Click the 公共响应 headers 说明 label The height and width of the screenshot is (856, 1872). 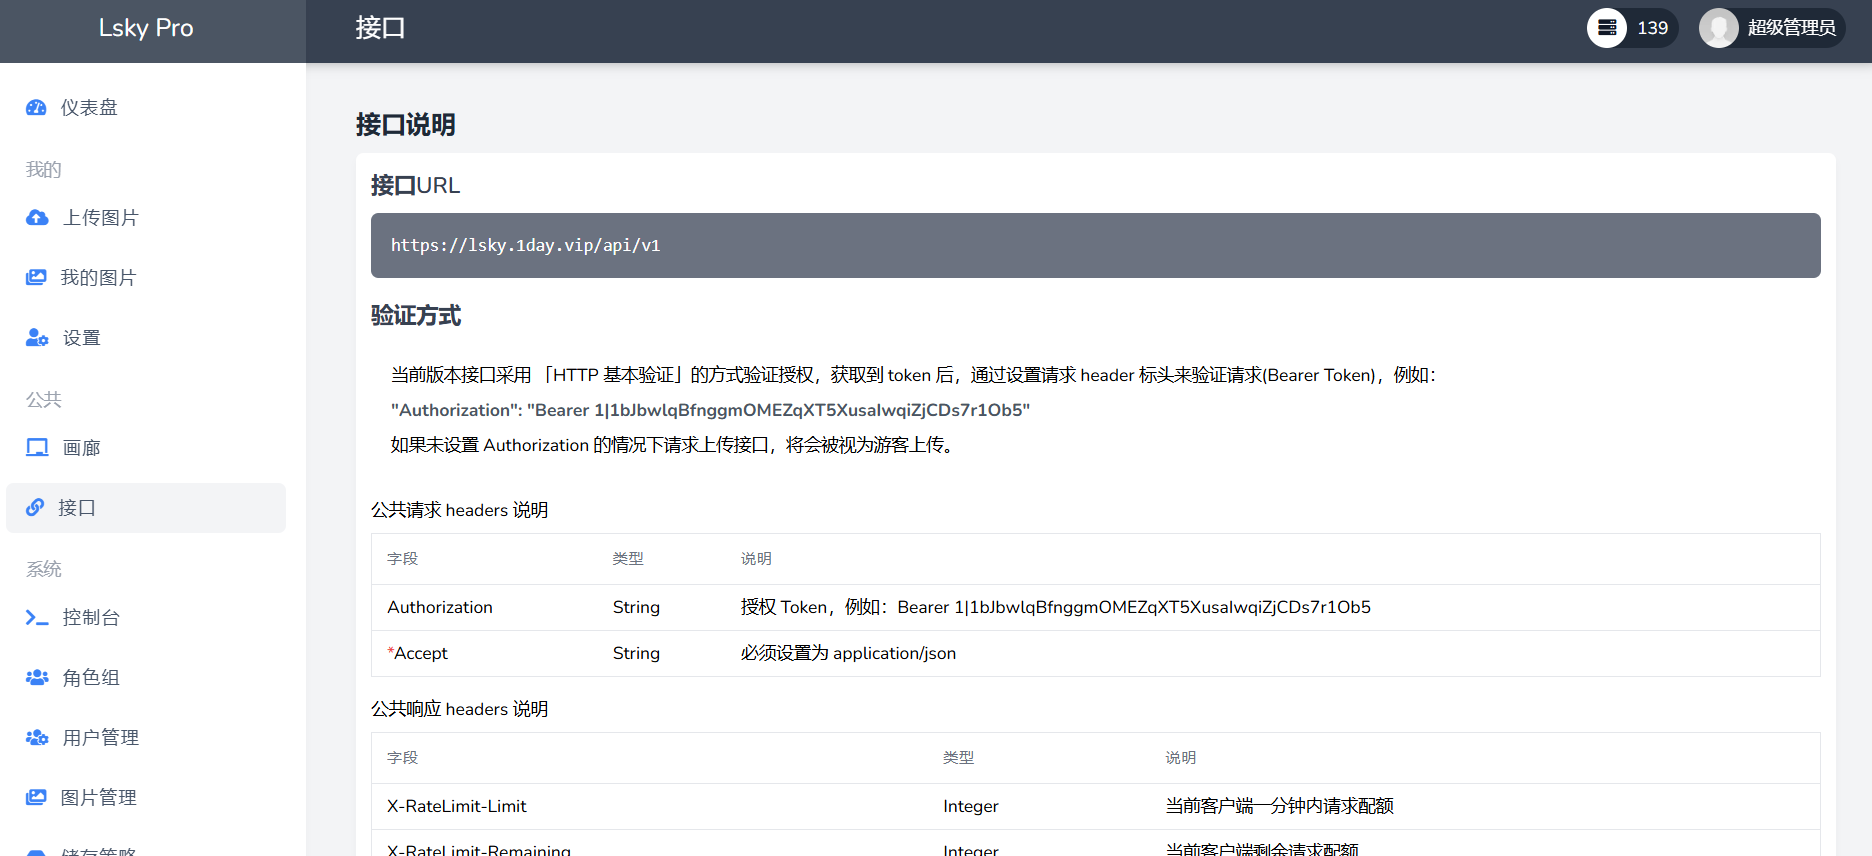(x=460, y=709)
